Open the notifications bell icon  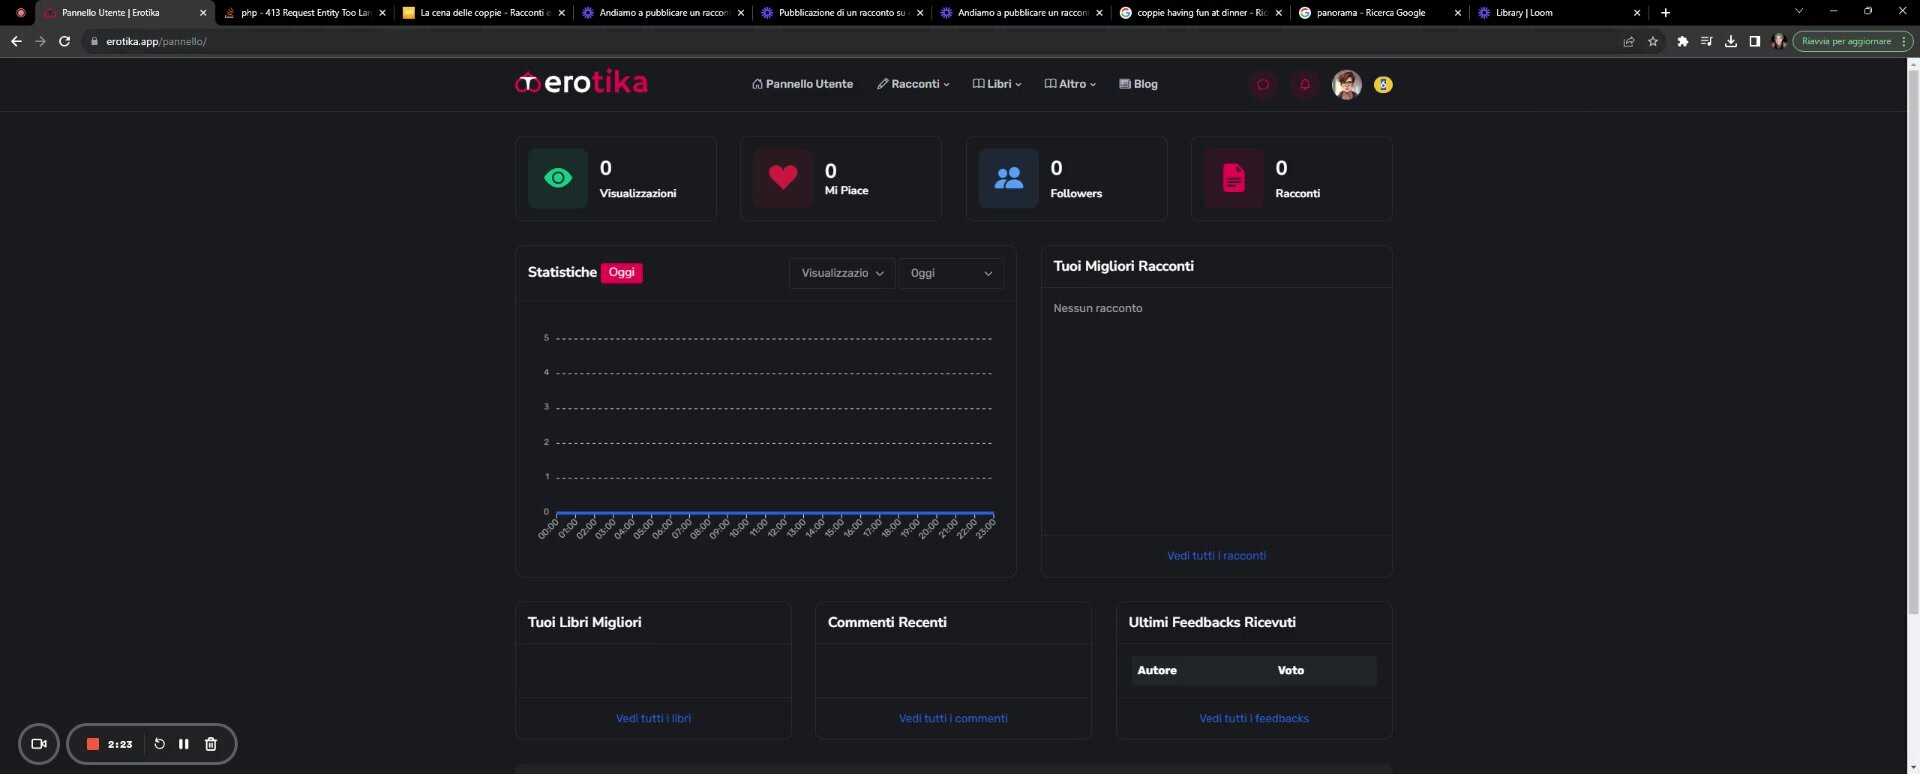pyautogui.click(x=1305, y=85)
